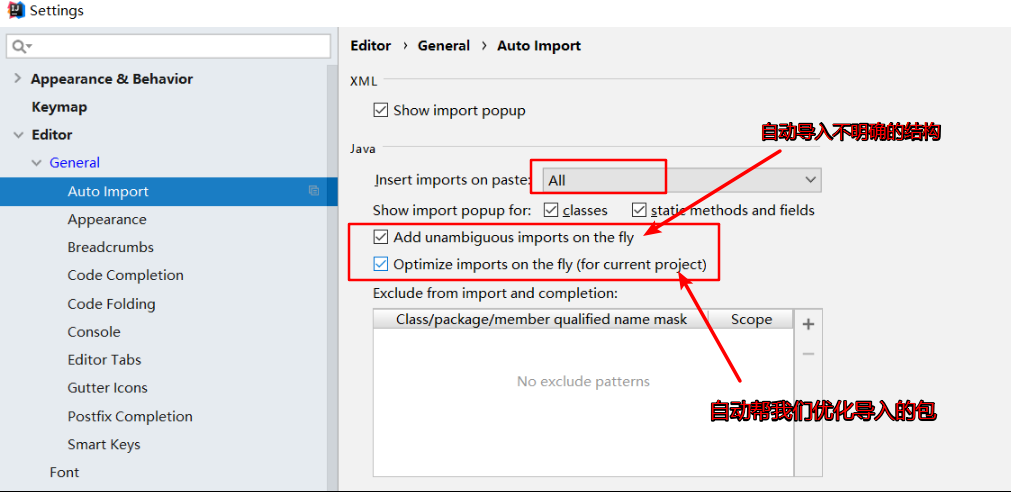Toggle XML Show import popup checkbox
The height and width of the screenshot is (492, 1011).
tap(380, 110)
